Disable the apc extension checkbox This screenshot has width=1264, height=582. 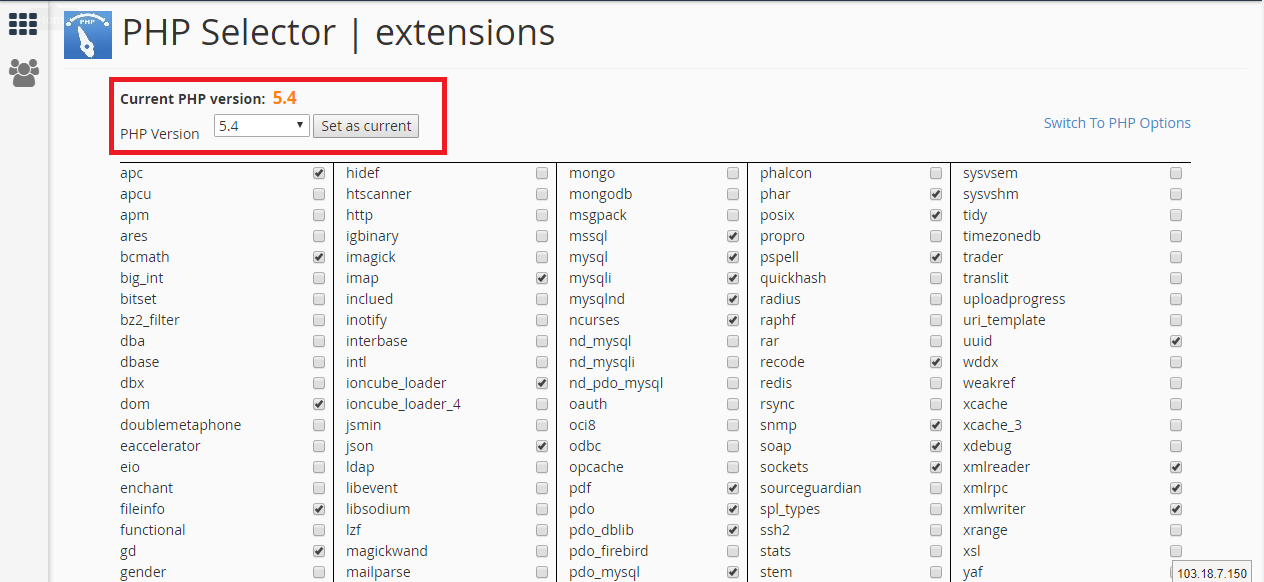[x=318, y=173]
